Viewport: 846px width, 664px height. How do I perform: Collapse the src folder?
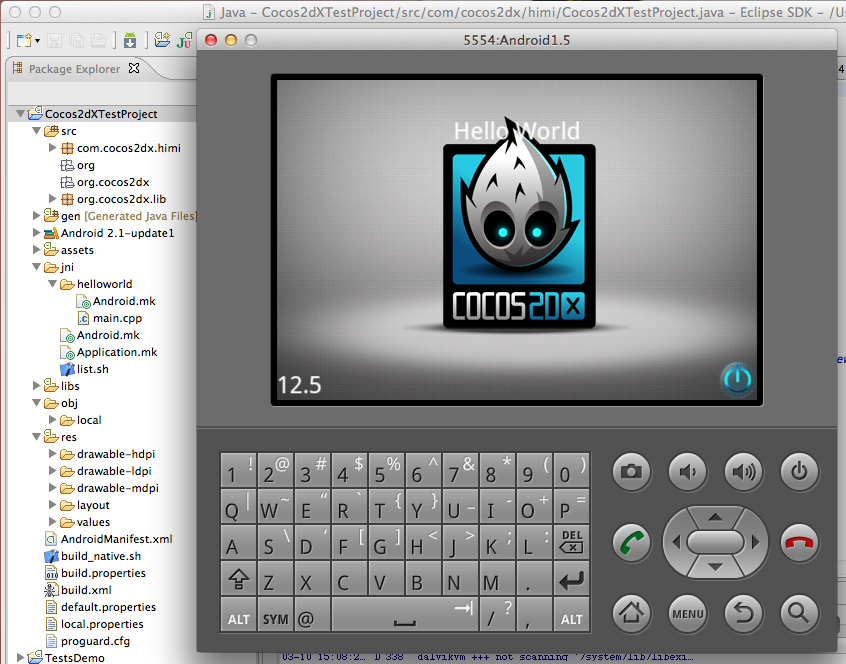[36, 131]
